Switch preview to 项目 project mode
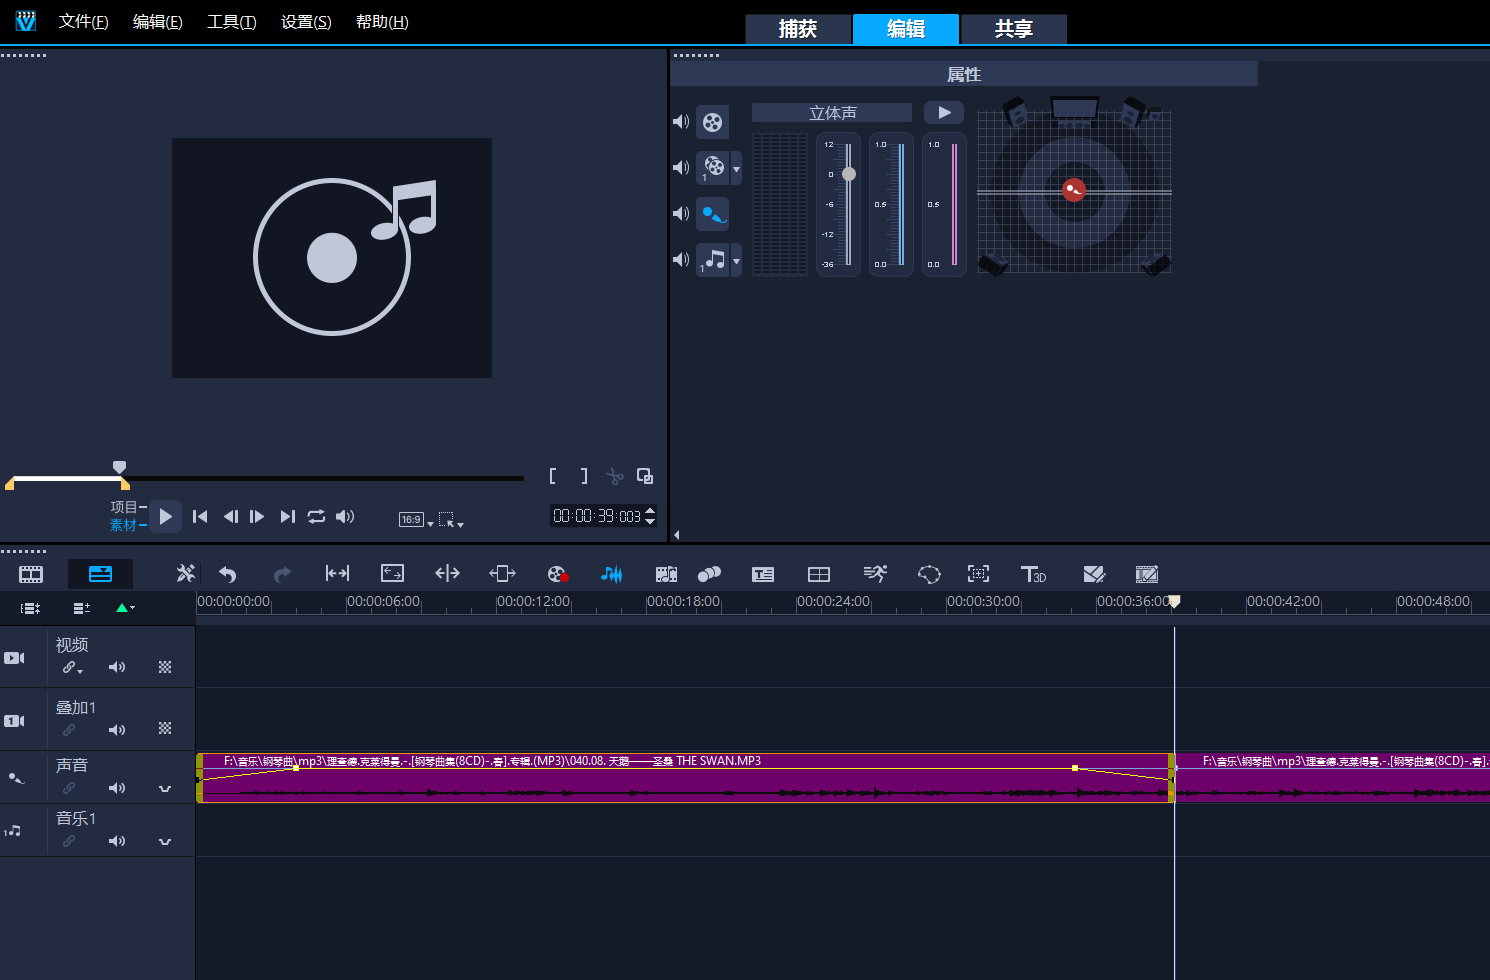The image size is (1490, 980). pos(123,507)
